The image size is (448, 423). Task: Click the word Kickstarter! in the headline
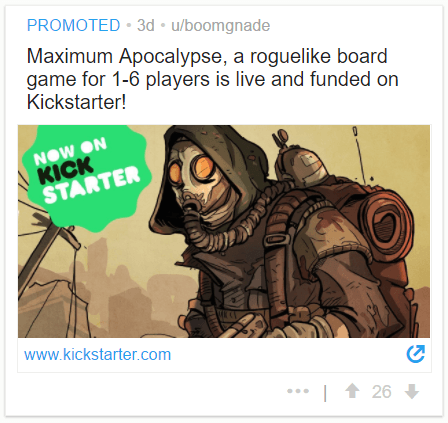point(76,102)
